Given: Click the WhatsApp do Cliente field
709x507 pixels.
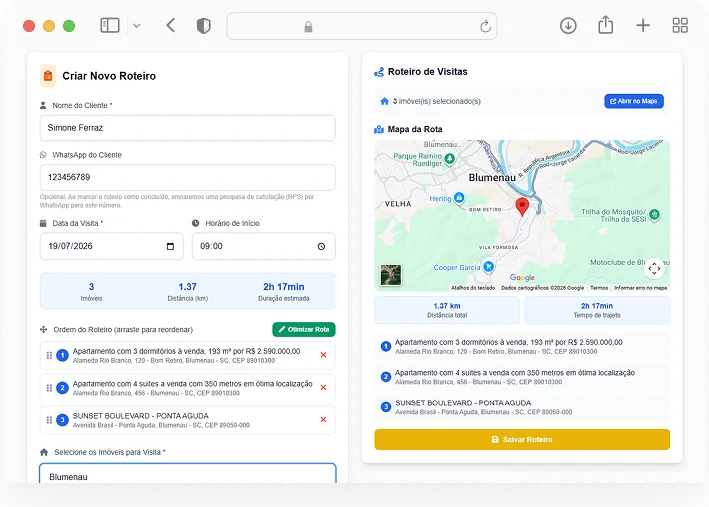Looking at the screenshot, I should coord(188,177).
